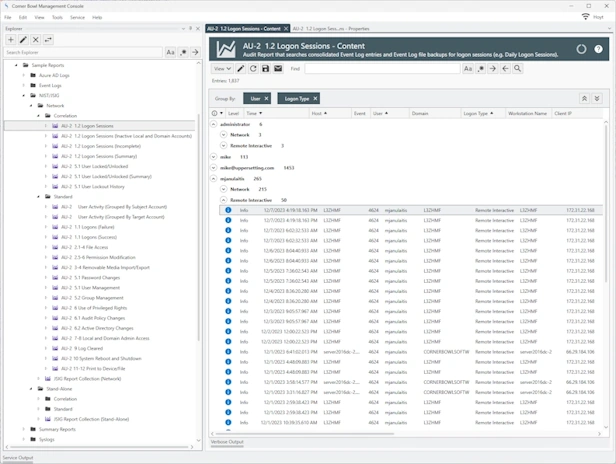Toggle regex option beside Find field

[x=480, y=68]
